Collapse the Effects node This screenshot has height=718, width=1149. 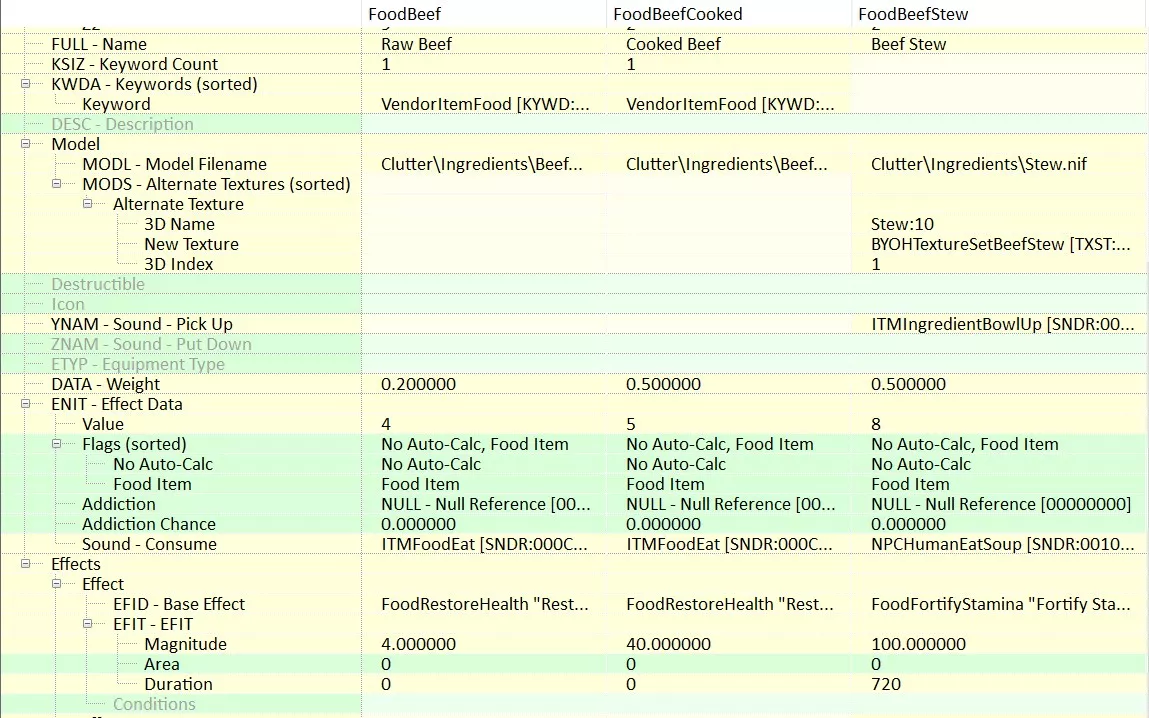26,563
